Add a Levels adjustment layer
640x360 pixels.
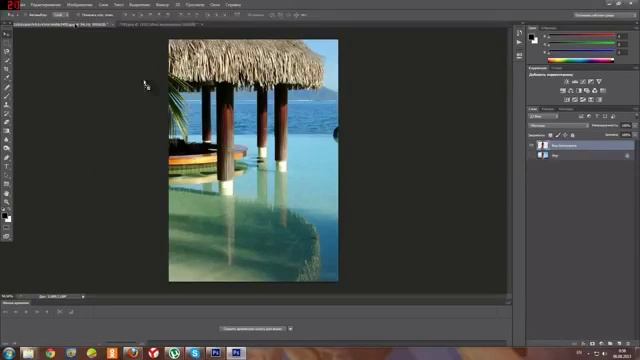pos(575,82)
